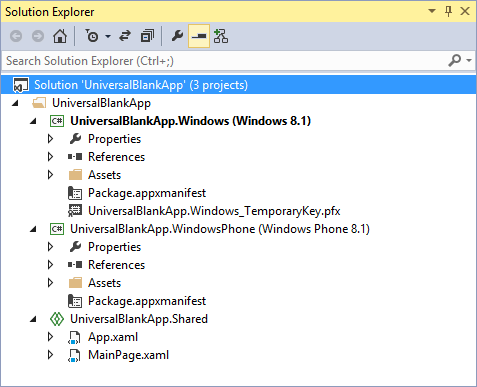Toggle Auto Hide pin for Solution Explorer
The height and width of the screenshot is (387, 477).
pos(449,11)
